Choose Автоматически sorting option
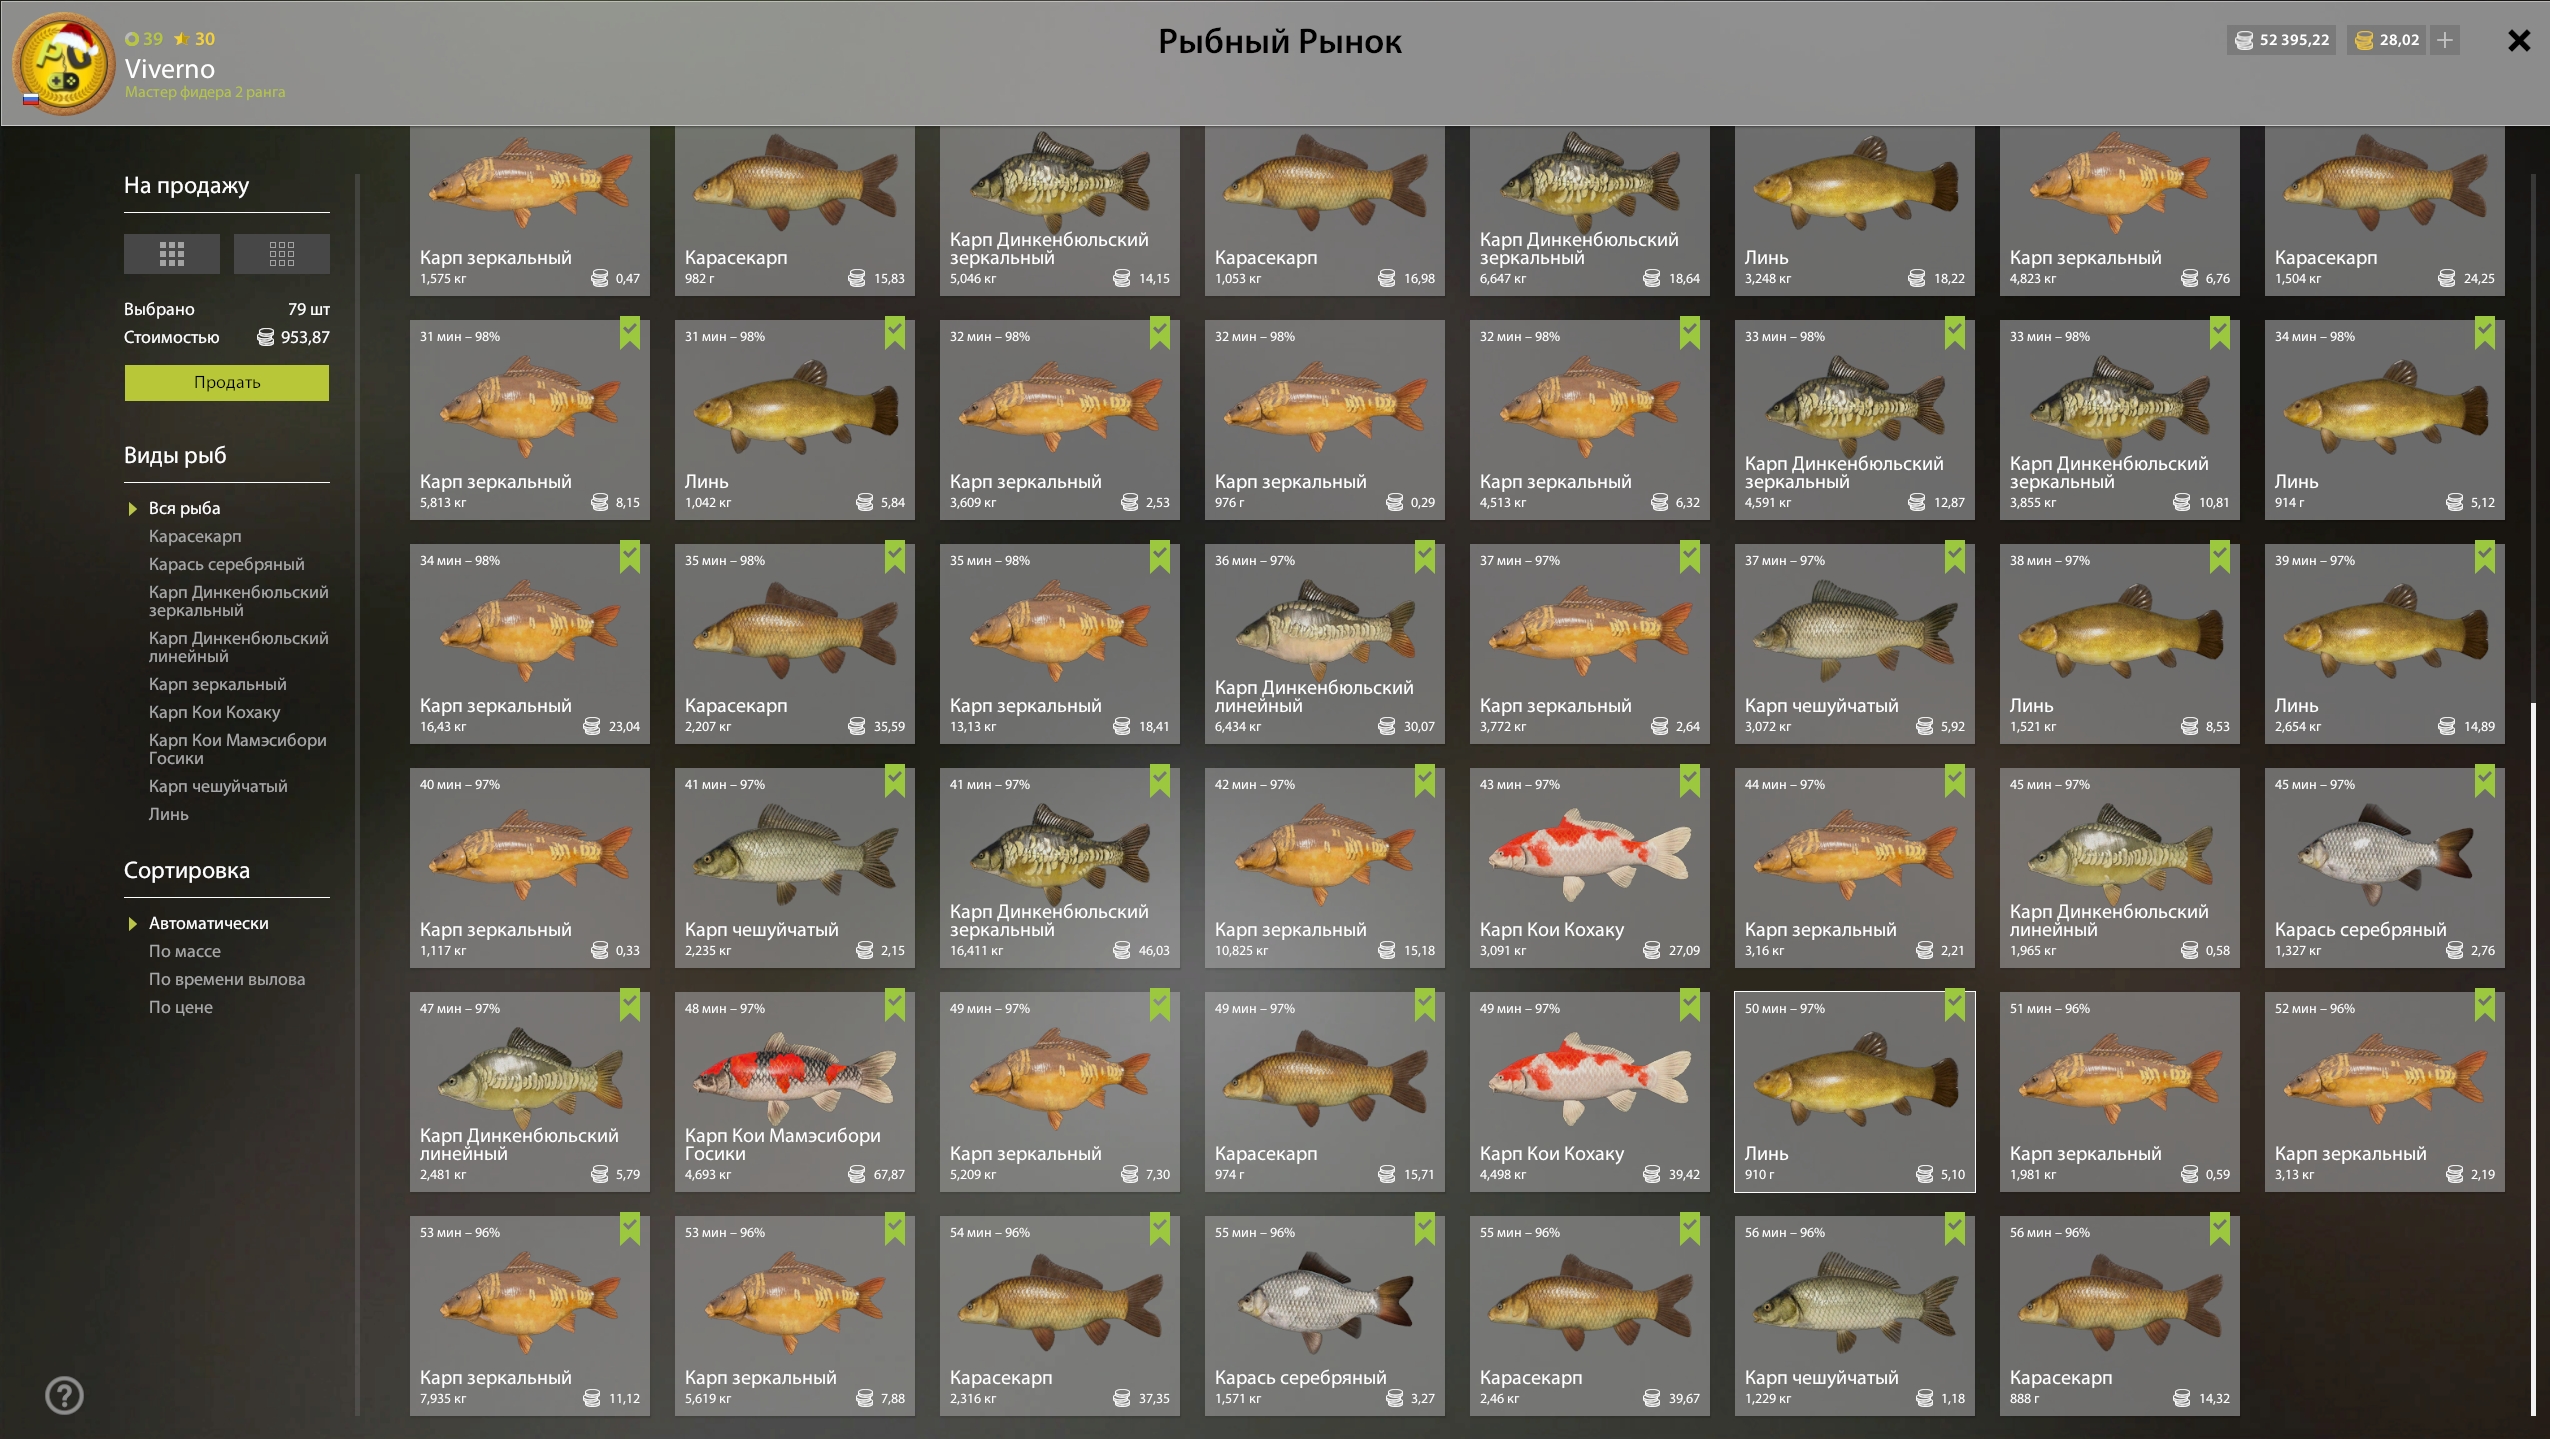 (x=208, y=923)
